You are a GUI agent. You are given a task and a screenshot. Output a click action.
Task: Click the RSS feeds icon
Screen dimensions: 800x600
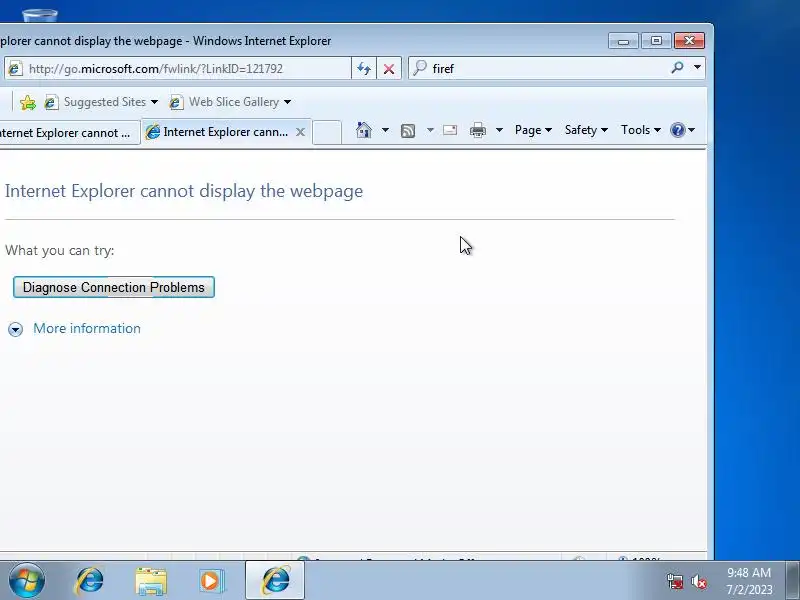point(408,131)
